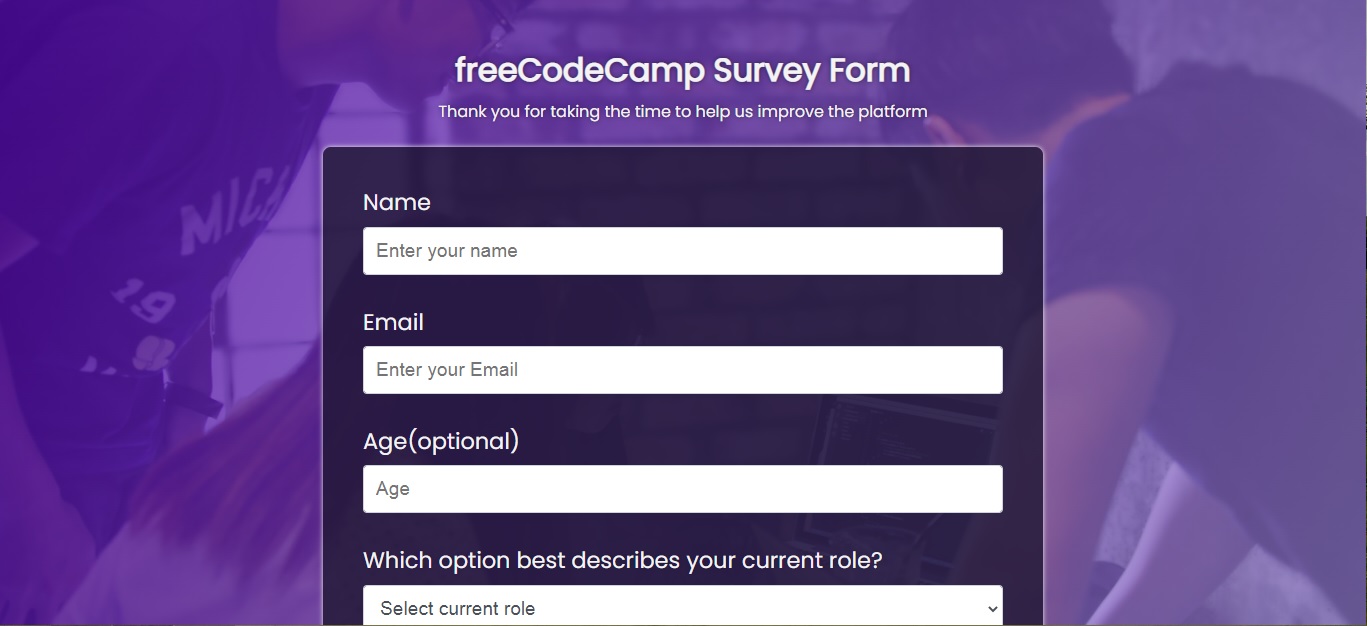The height and width of the screenshot is (626, 1367).
Task: Open the Select current role dropdown
Action: (683, 606)
